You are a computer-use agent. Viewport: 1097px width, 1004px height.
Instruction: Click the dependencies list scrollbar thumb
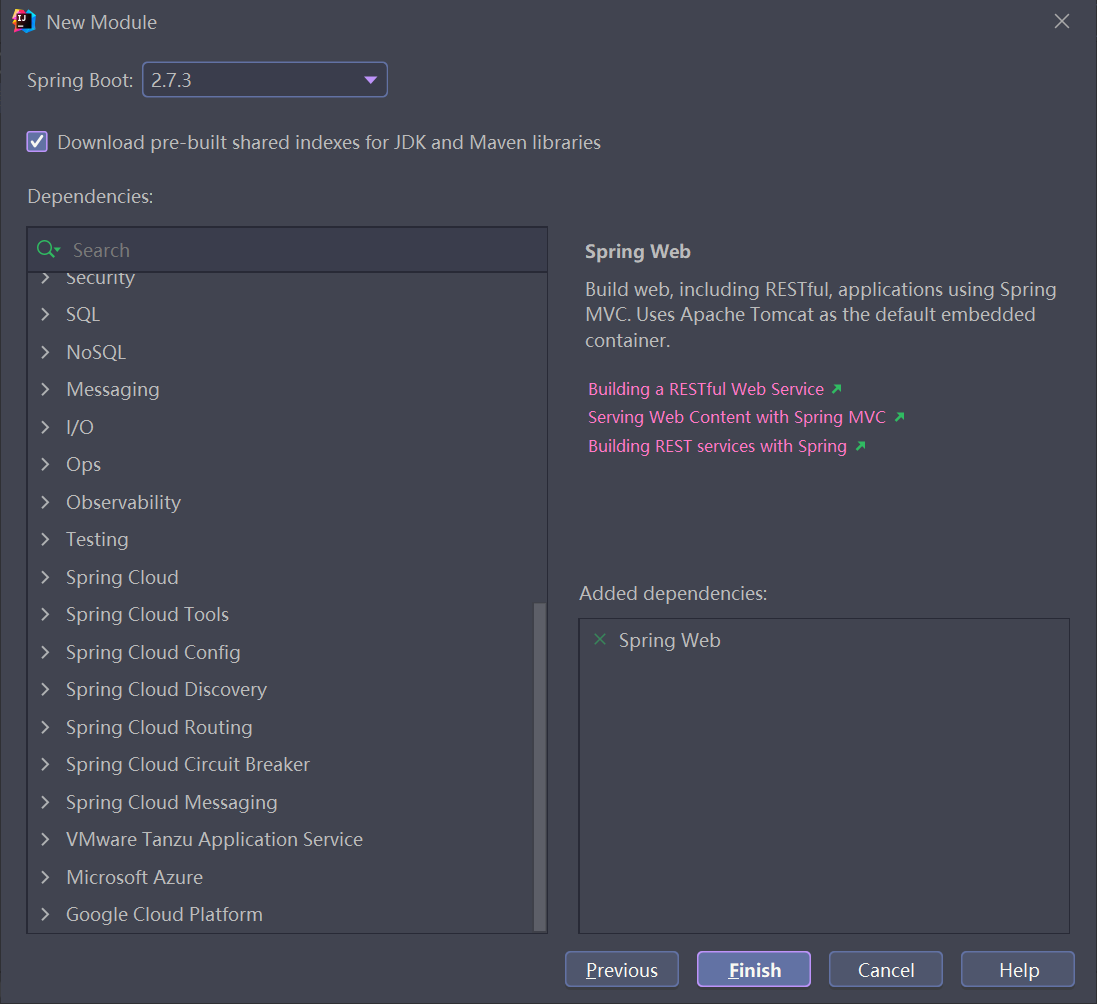coord(539,766)
